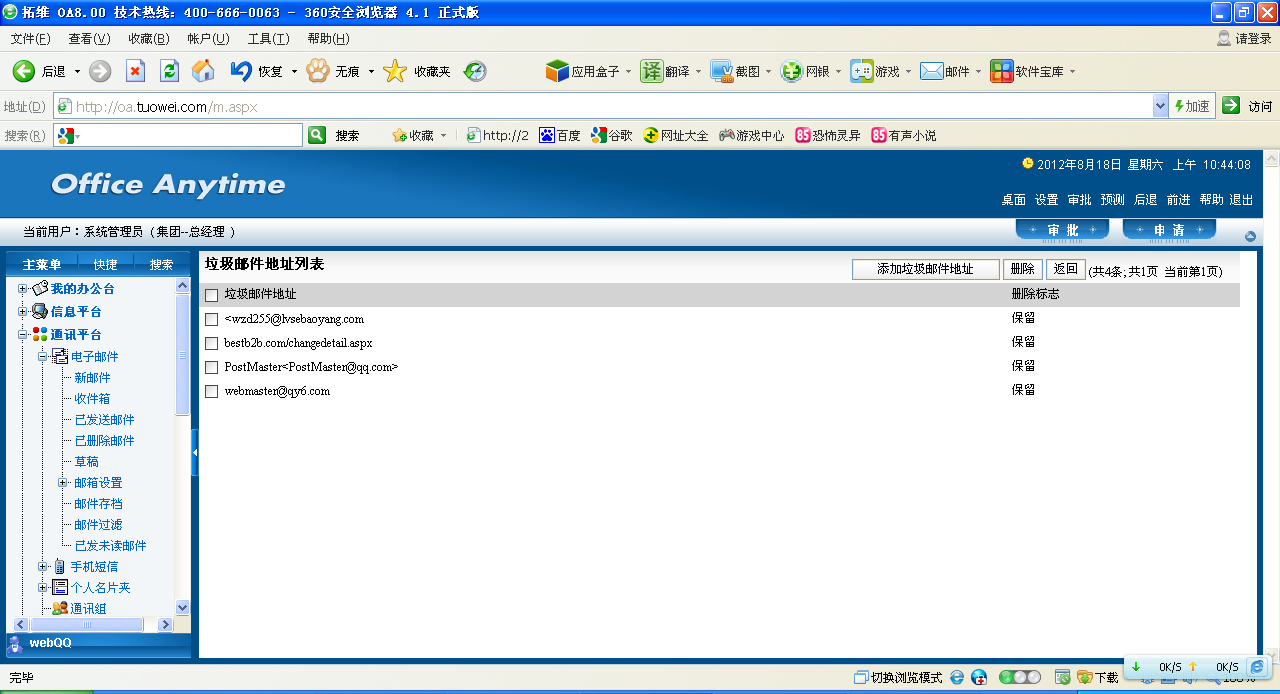Check the box for webmaster@qy6.com
Screen dimensions: 1280x694
[211, 392]
